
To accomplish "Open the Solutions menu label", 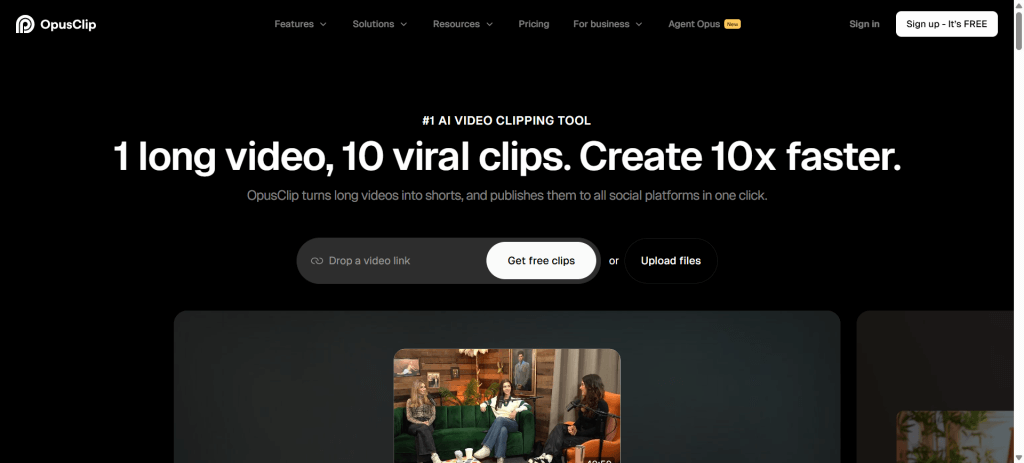I will [373, 24].
